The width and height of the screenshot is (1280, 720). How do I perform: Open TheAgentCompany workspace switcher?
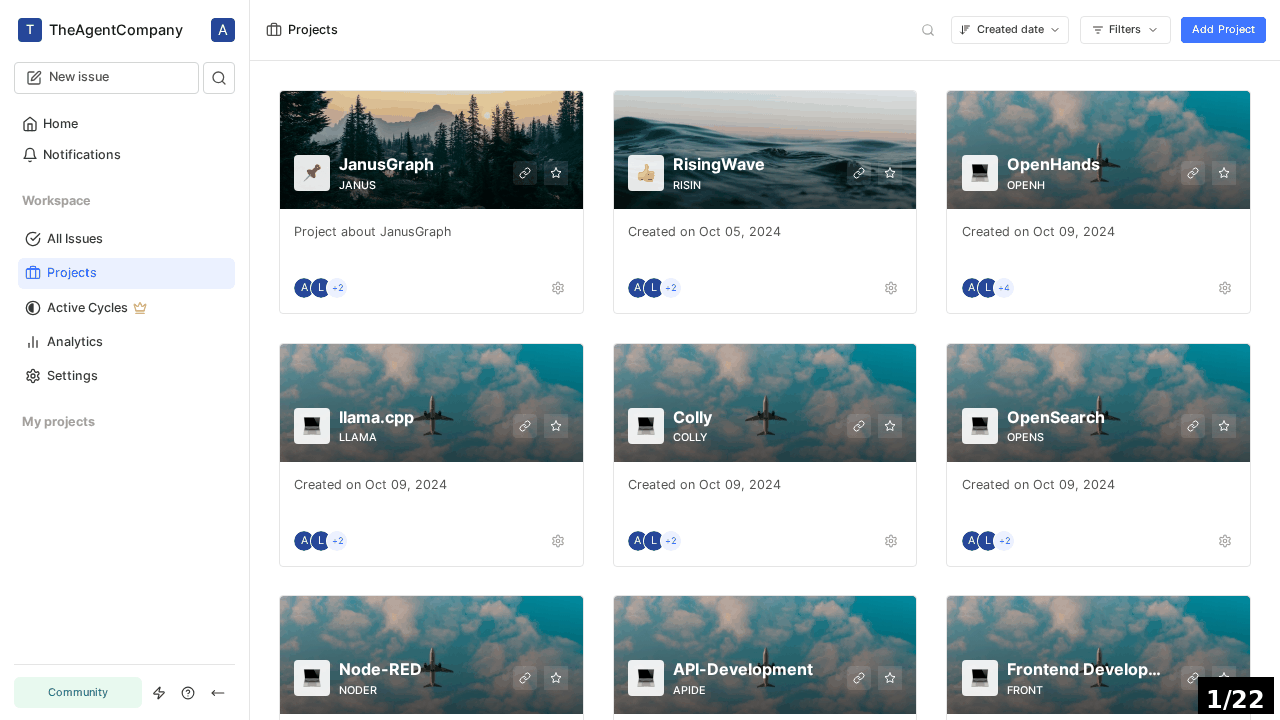pos(101,30)
